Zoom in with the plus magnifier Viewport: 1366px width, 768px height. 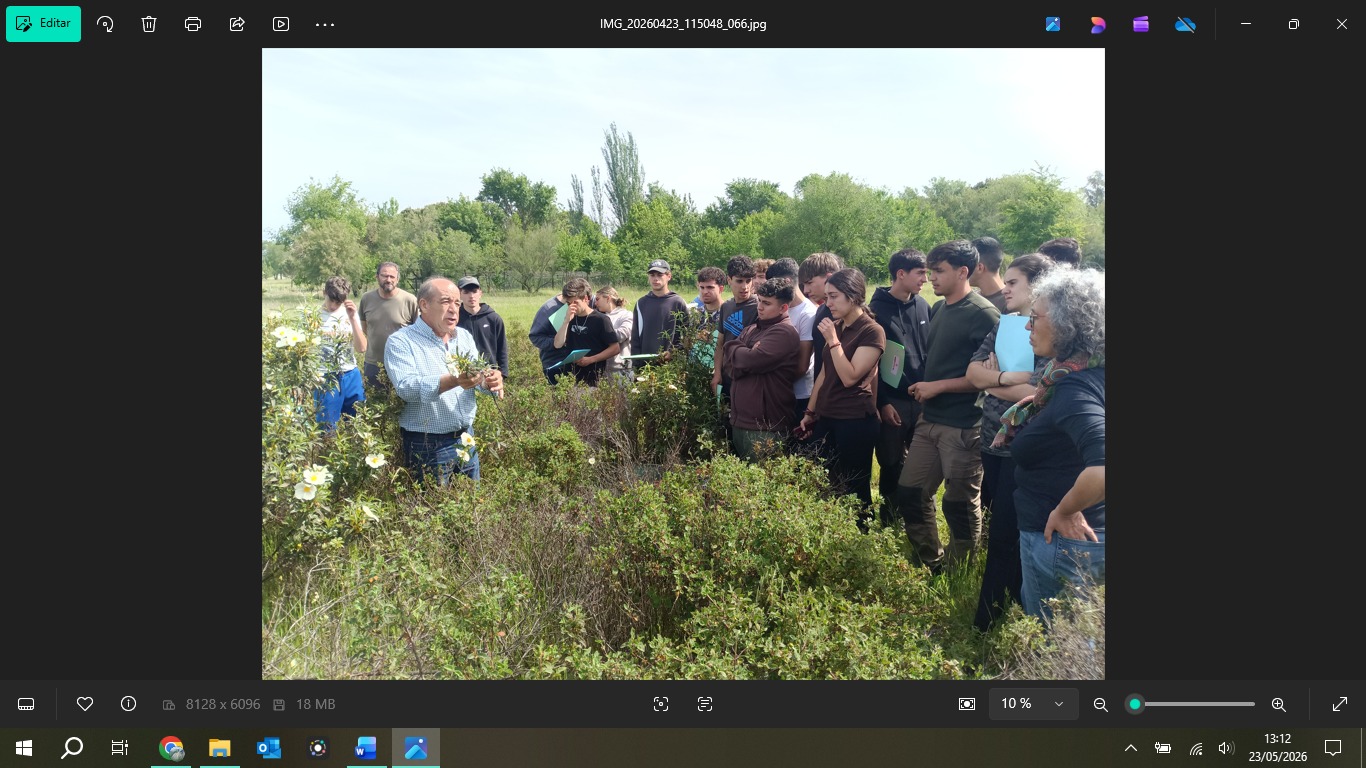[x=1278, y=704]
